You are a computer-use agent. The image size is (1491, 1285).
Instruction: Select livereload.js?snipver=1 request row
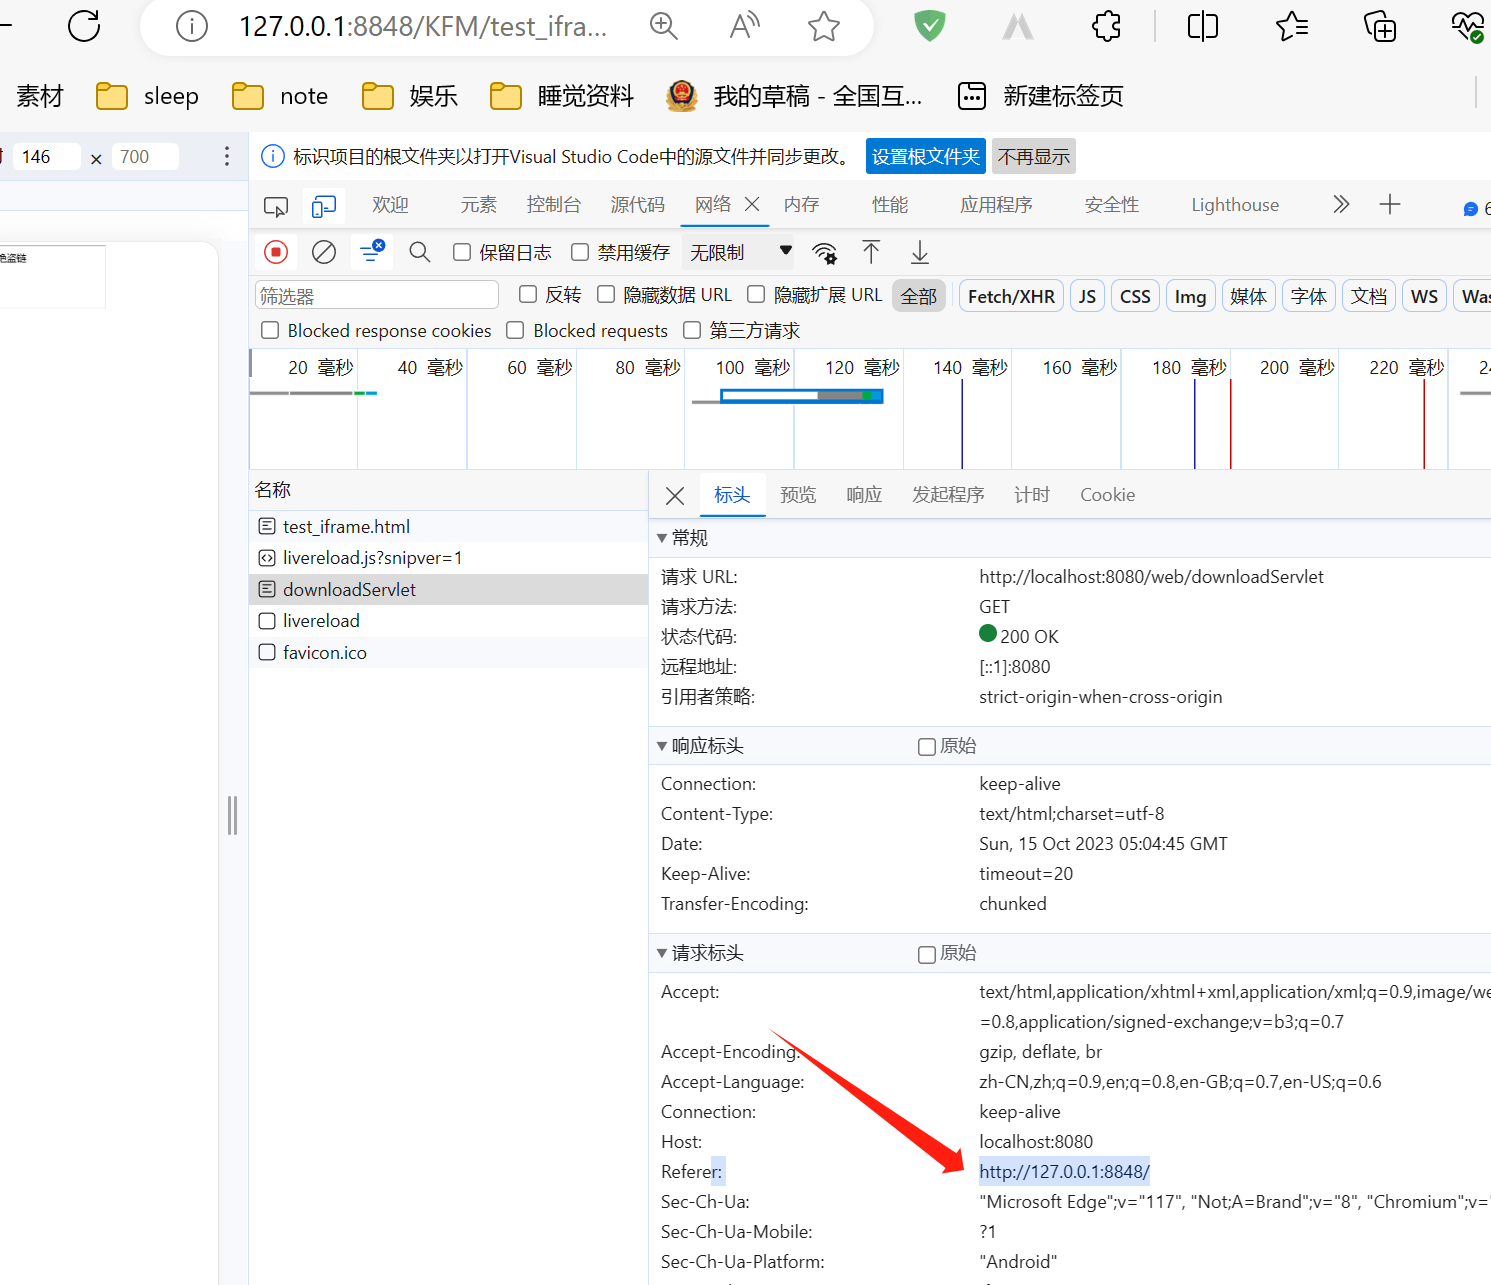coord(448,557)
